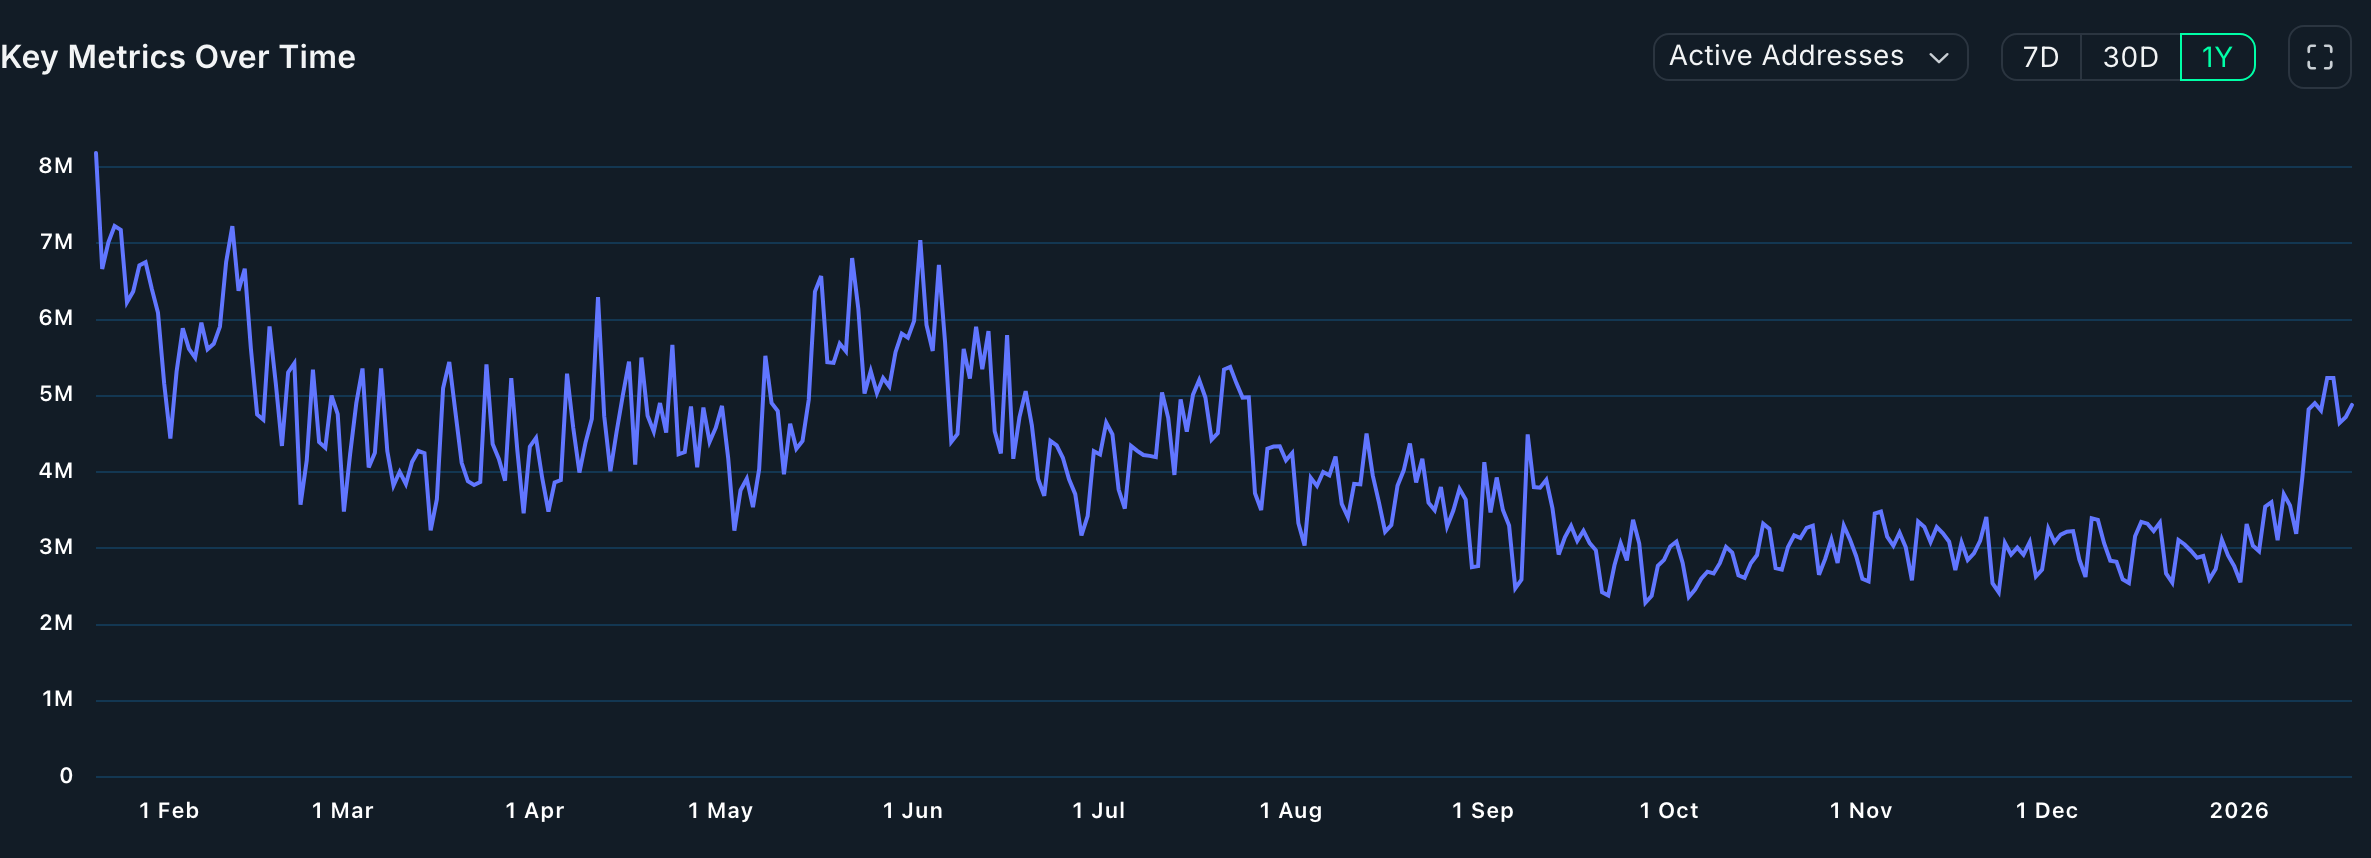This screenshot has height=858, width=2371.
Task: Click the 1 May x-axis label
Action: pos(720,811)
